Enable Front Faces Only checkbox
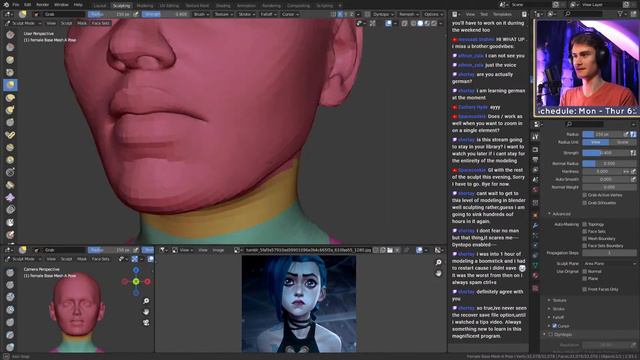 coord(584,289)
